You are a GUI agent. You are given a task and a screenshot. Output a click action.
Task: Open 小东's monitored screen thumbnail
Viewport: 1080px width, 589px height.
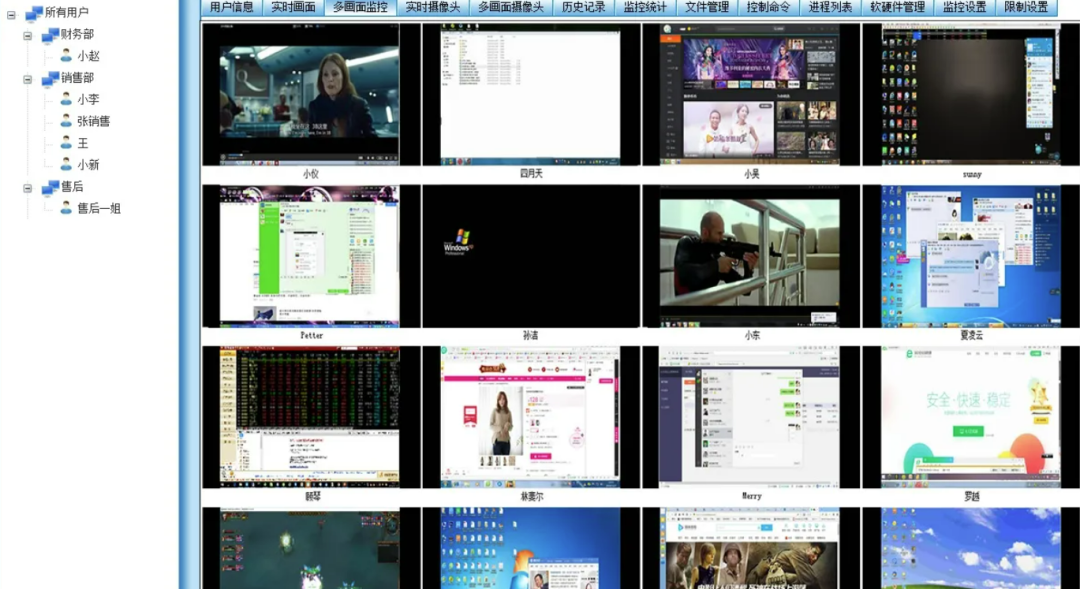click(x=751, y=256)
